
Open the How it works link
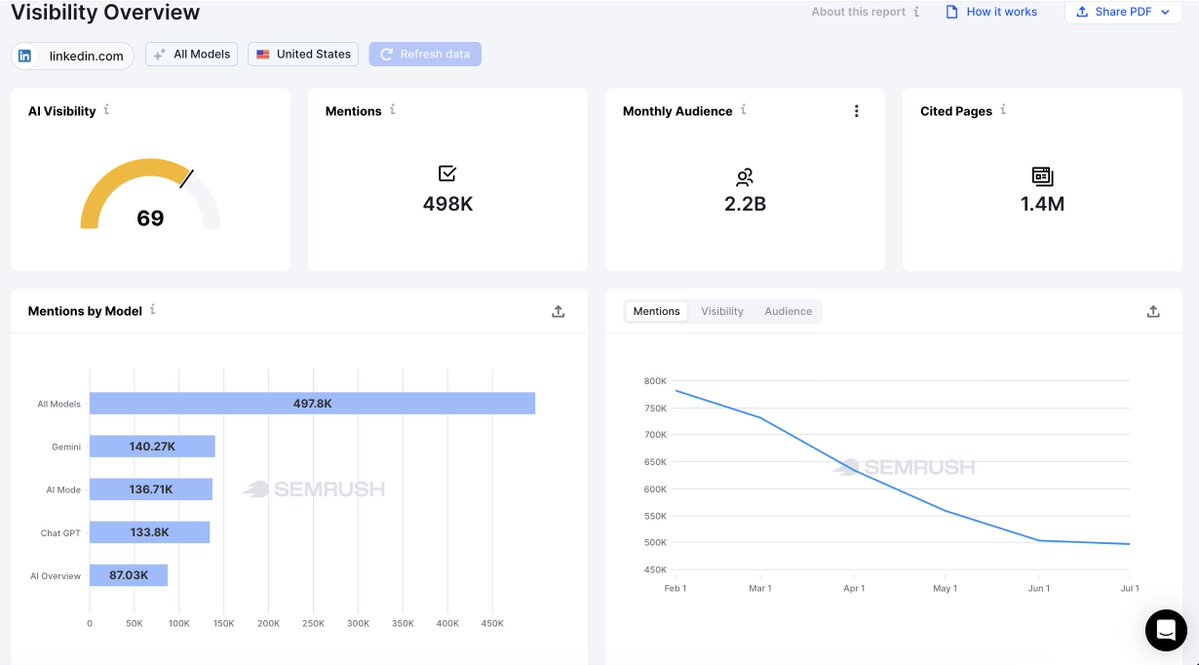[x=1002, y=11]
